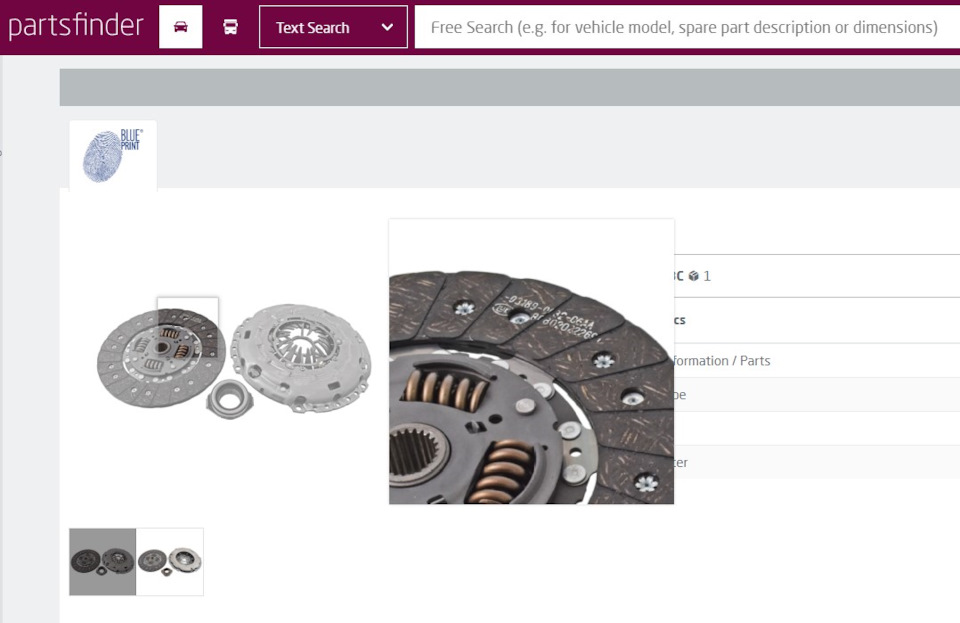This screenshot has height=623, width=960.
Task: Click the gray bar above the brand logo
Action: coord(509,87)
